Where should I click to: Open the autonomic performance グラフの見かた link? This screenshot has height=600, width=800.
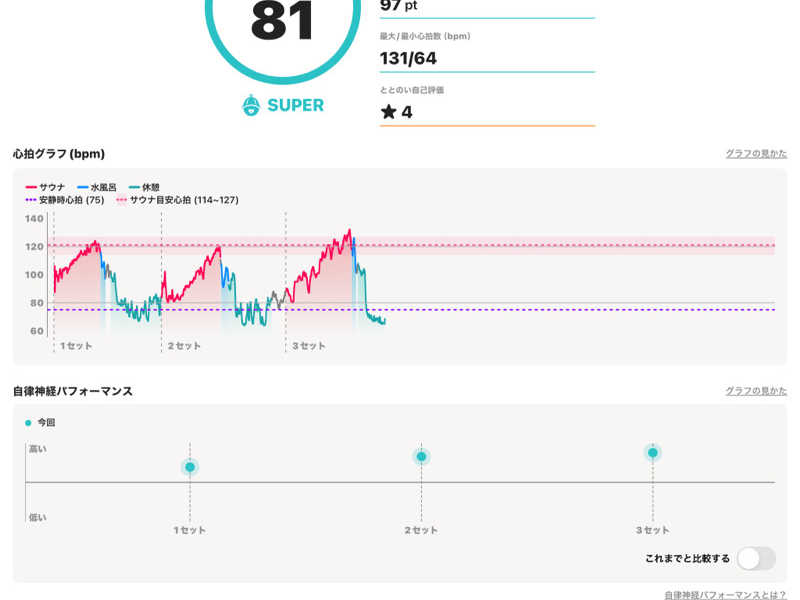coord(756,391)
